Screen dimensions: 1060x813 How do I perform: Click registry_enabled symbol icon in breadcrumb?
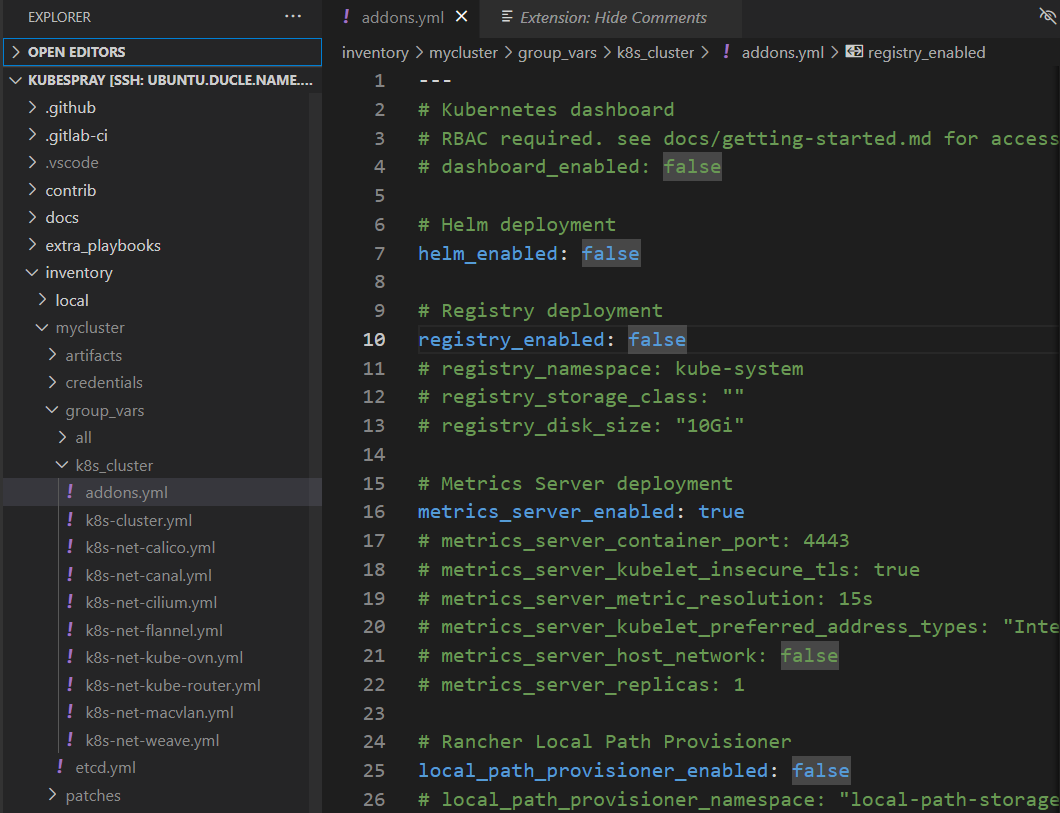click(854, 52)
